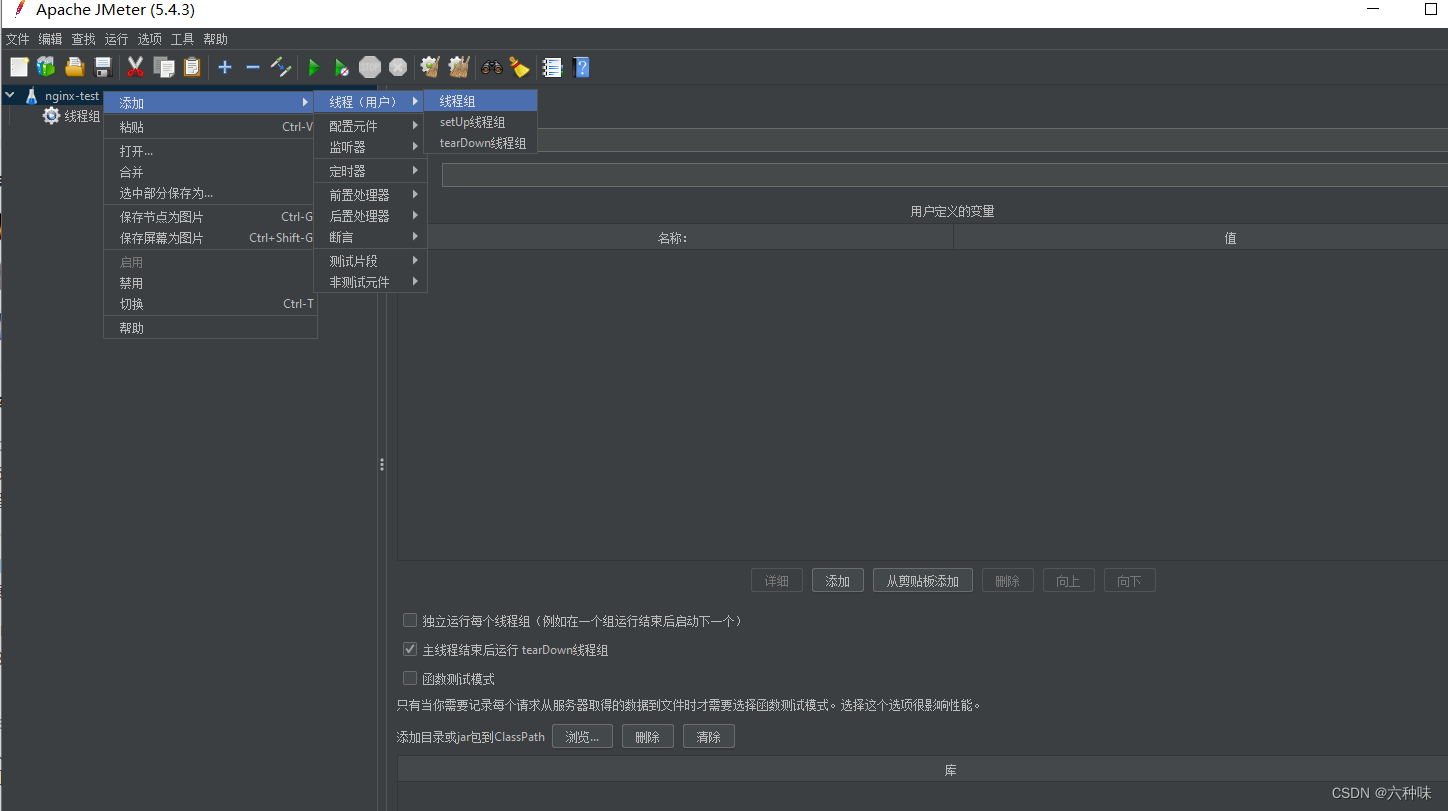Click the 清除 button
Screen dimensions: 1448x811
[709, 737]
